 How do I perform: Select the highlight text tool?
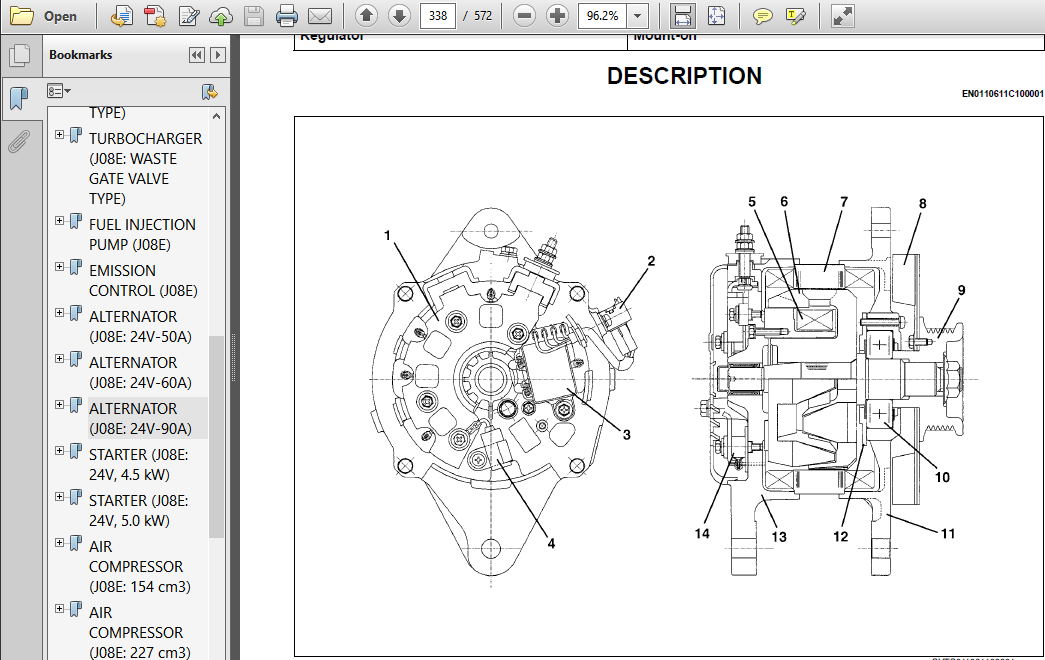pyautogui.click(x=796, y=16)
